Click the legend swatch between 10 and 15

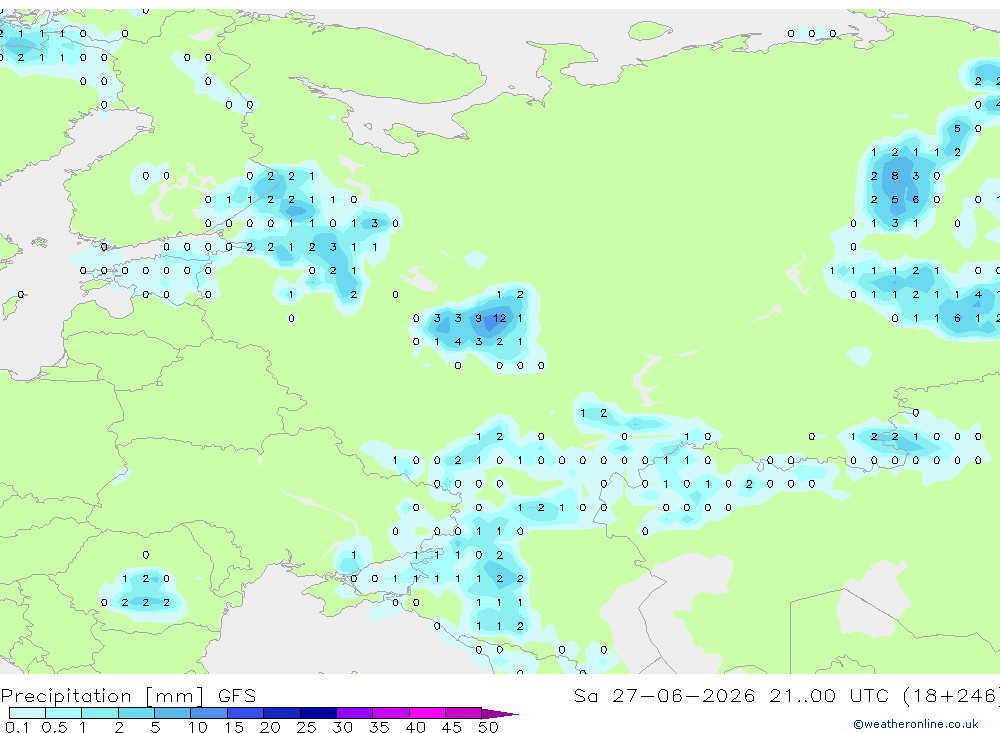click(x=209, y=713)
